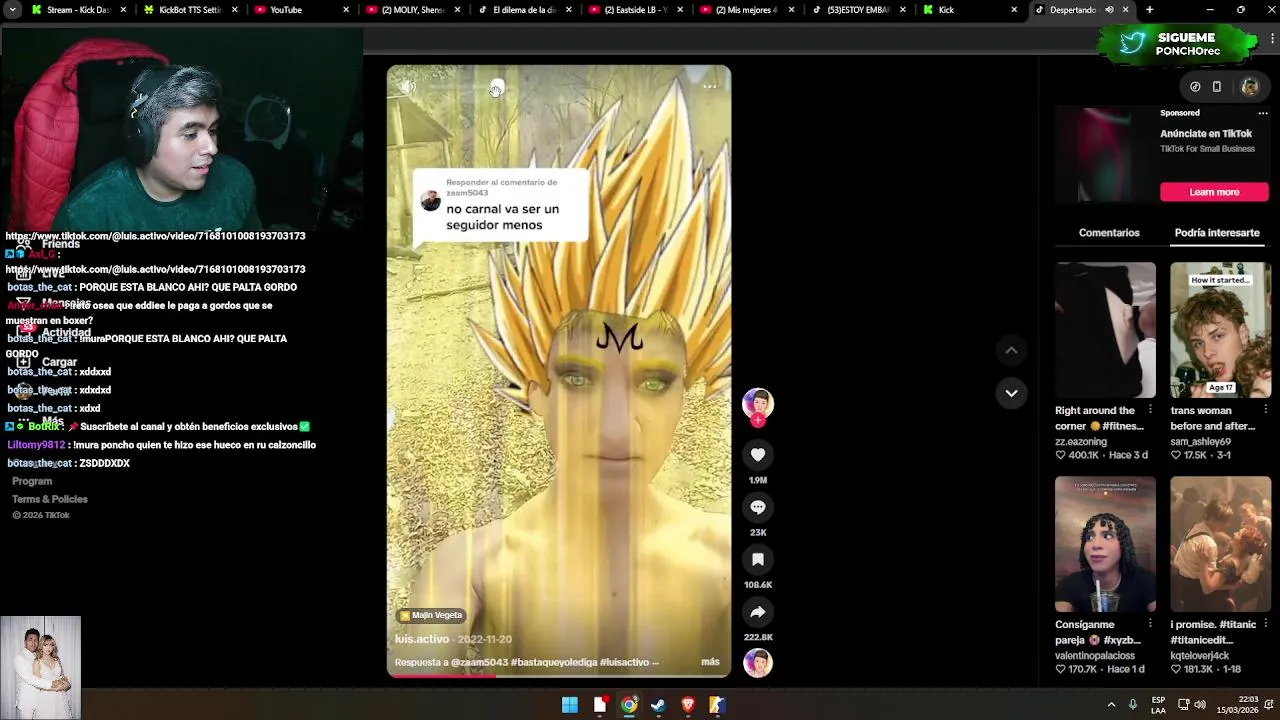Open Steam from the taskbar
Viewport: 1280px width, 720px height.
pos(658,705)
